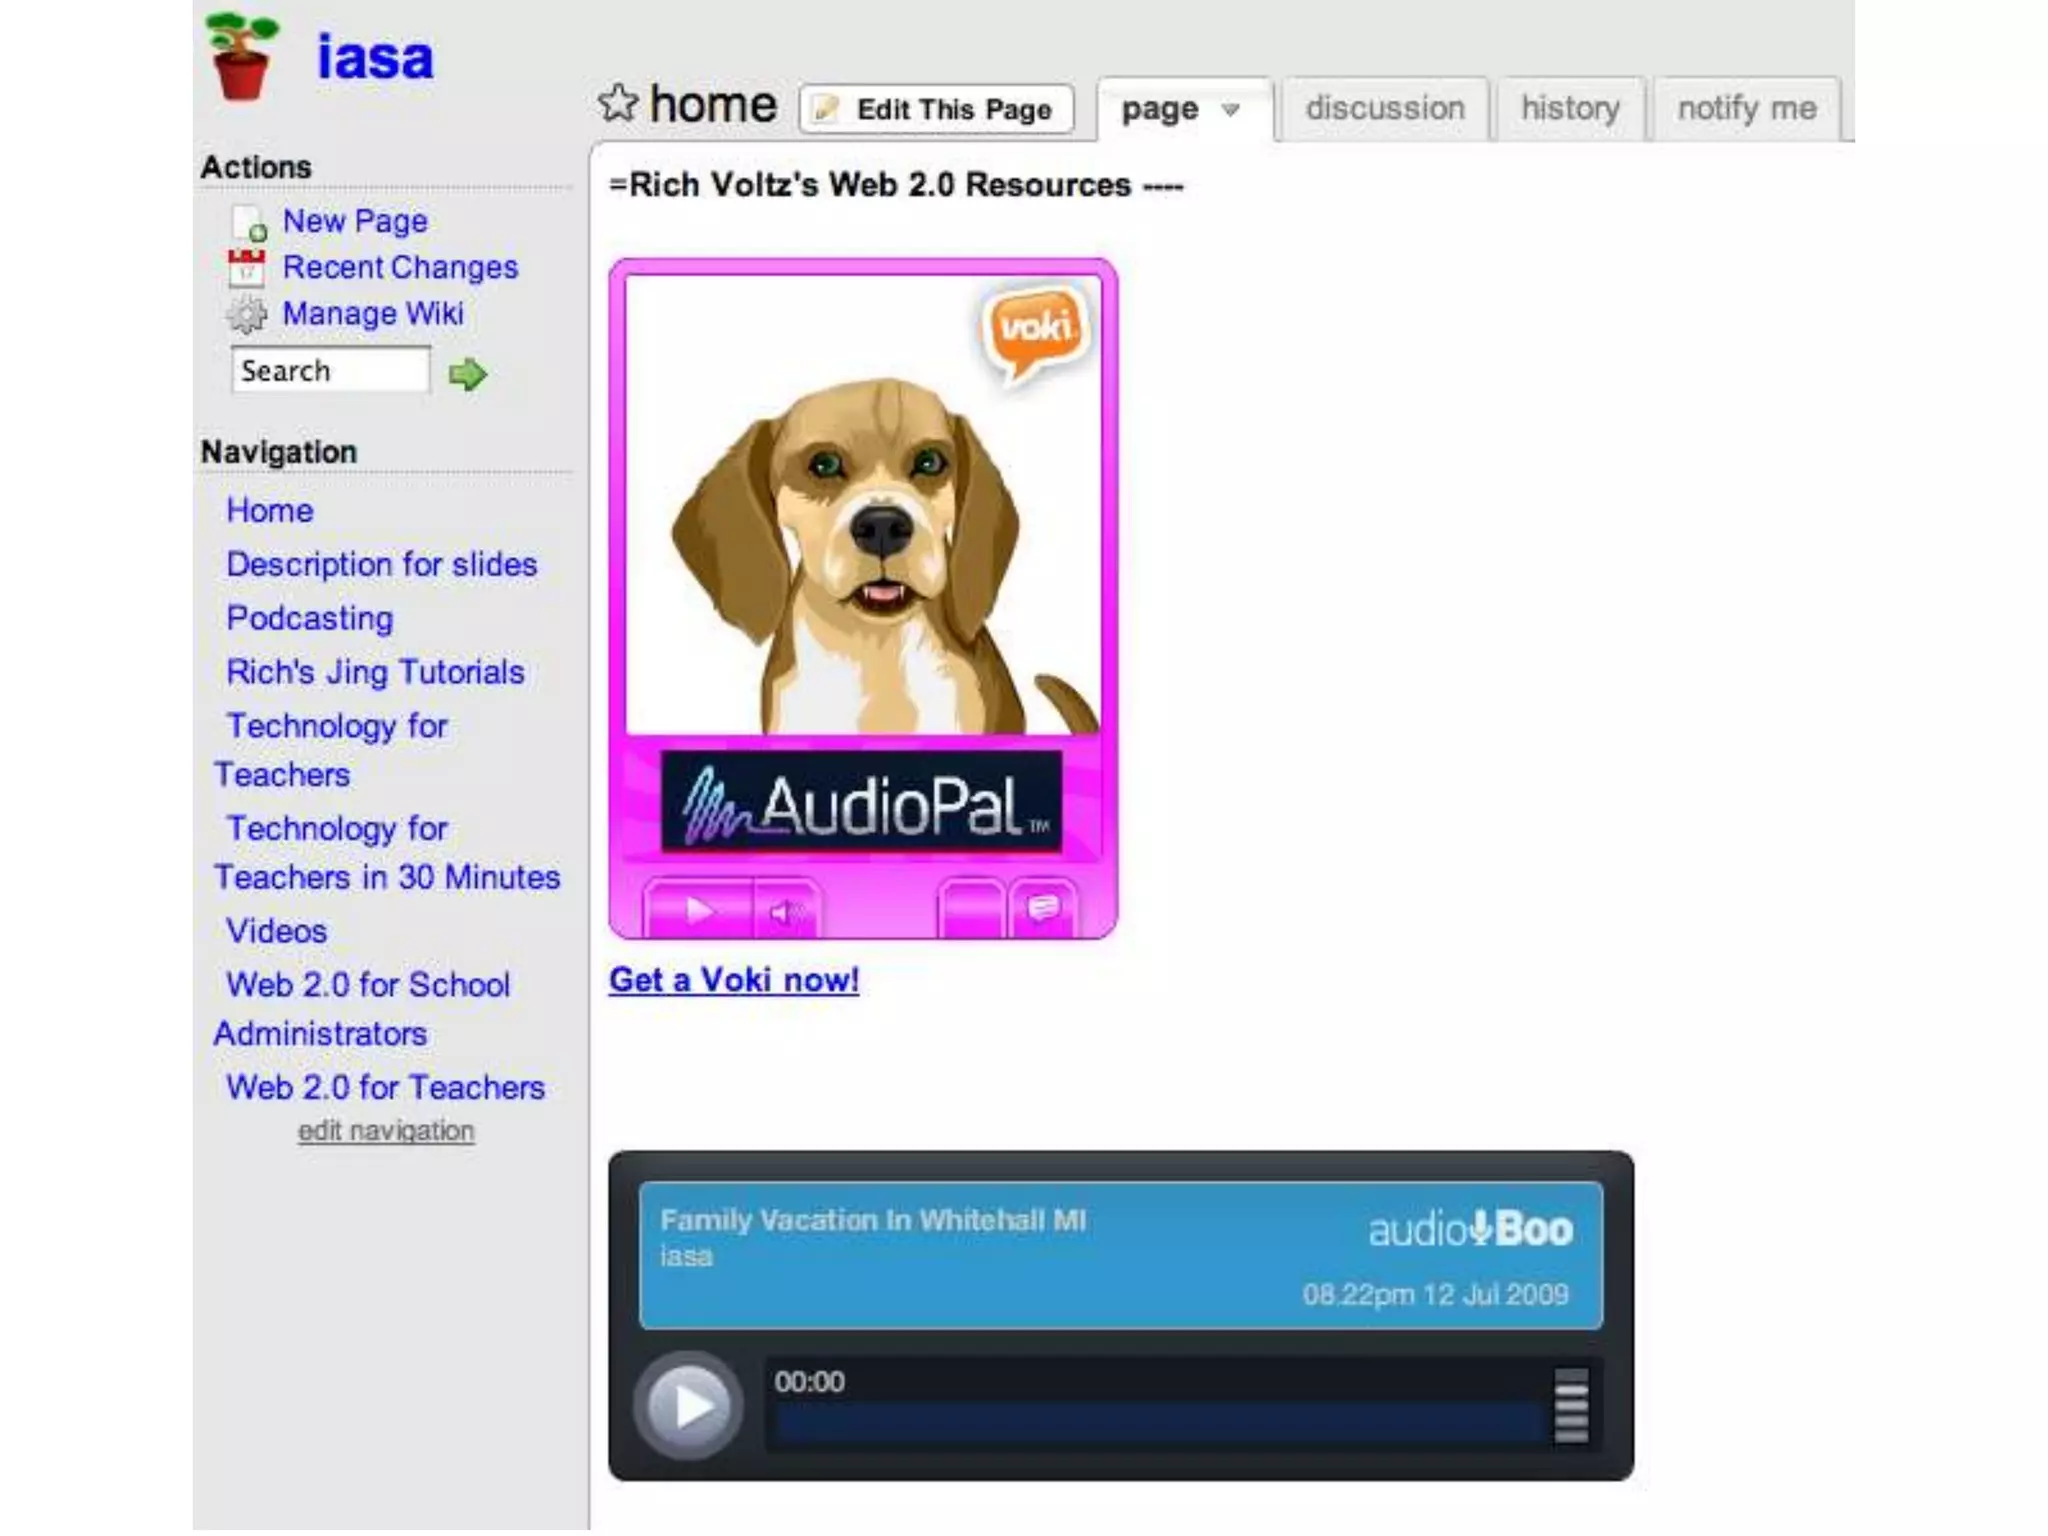Screen dimensions: 2048x1536
Task: Go to Home in navigation
Action: tap(269, 510)
